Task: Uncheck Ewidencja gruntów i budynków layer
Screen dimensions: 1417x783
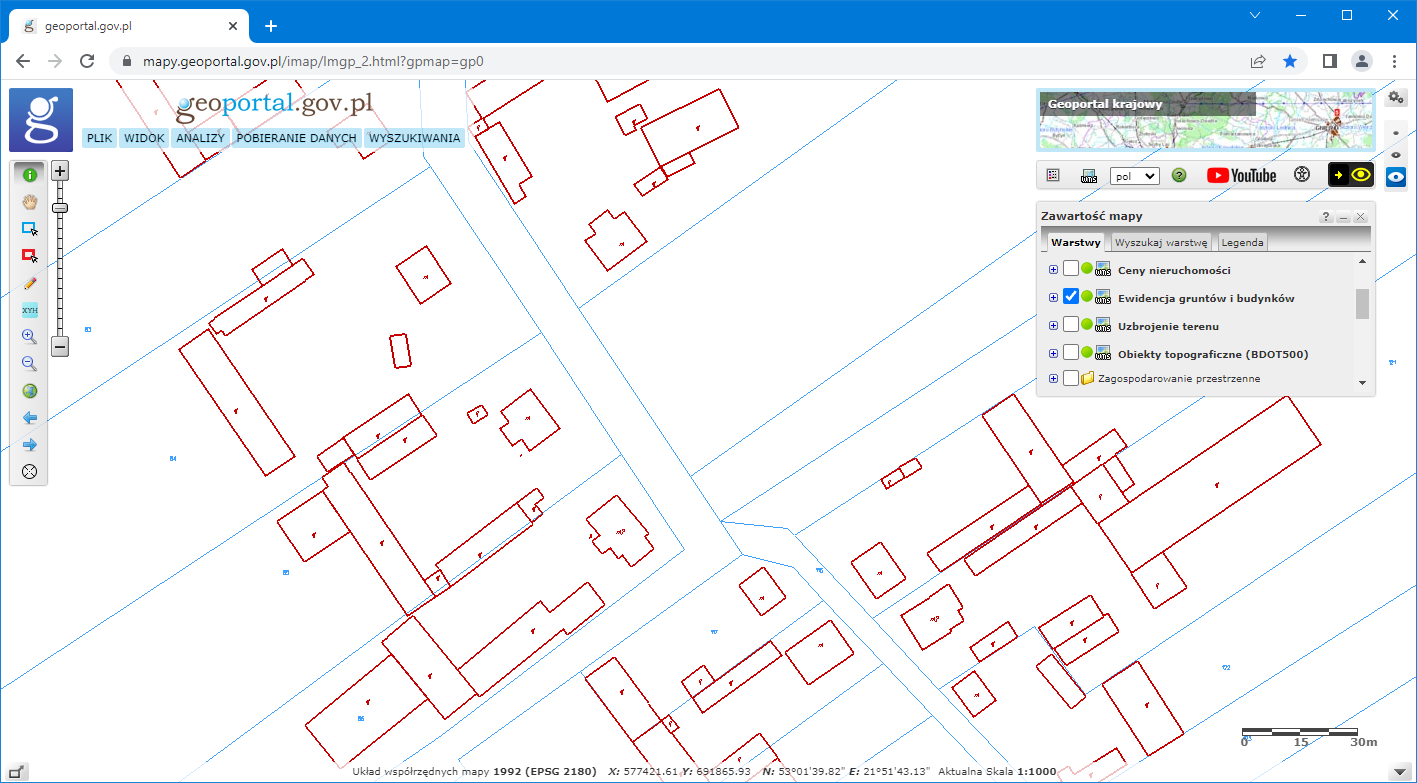Action: tap(1071, 297)
